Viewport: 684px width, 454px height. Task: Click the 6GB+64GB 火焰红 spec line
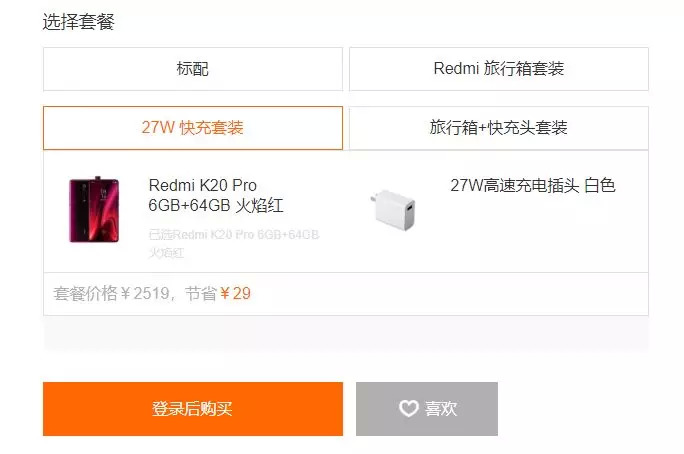[x=216, y=205]
